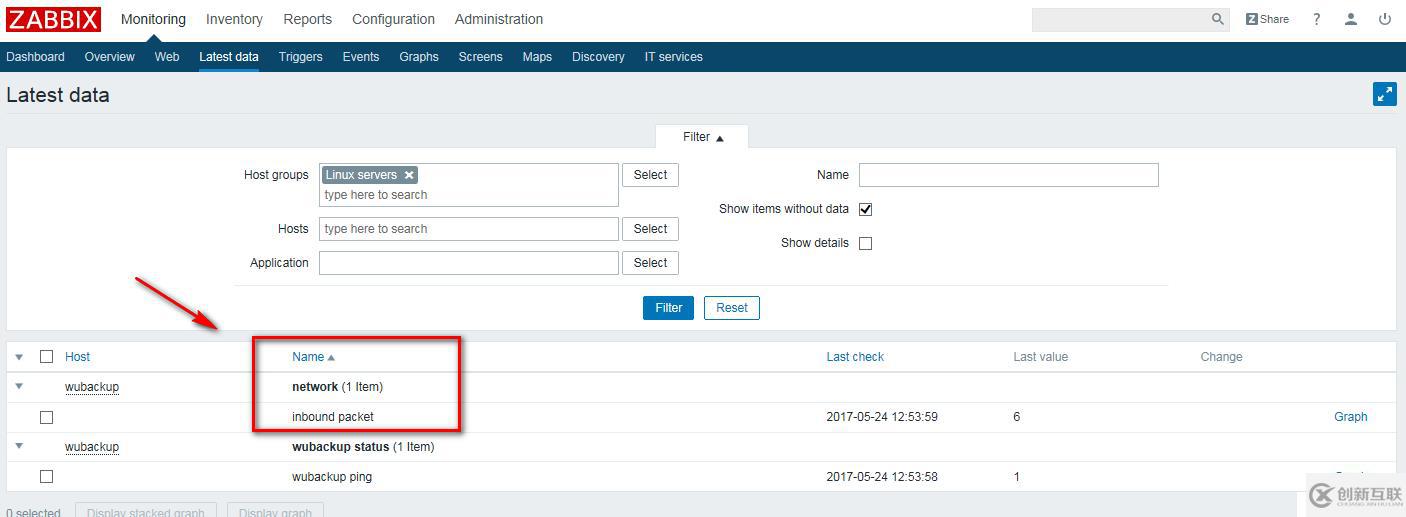Open wubackup host link in status row
1406x517 pixels.
point(92,447)
